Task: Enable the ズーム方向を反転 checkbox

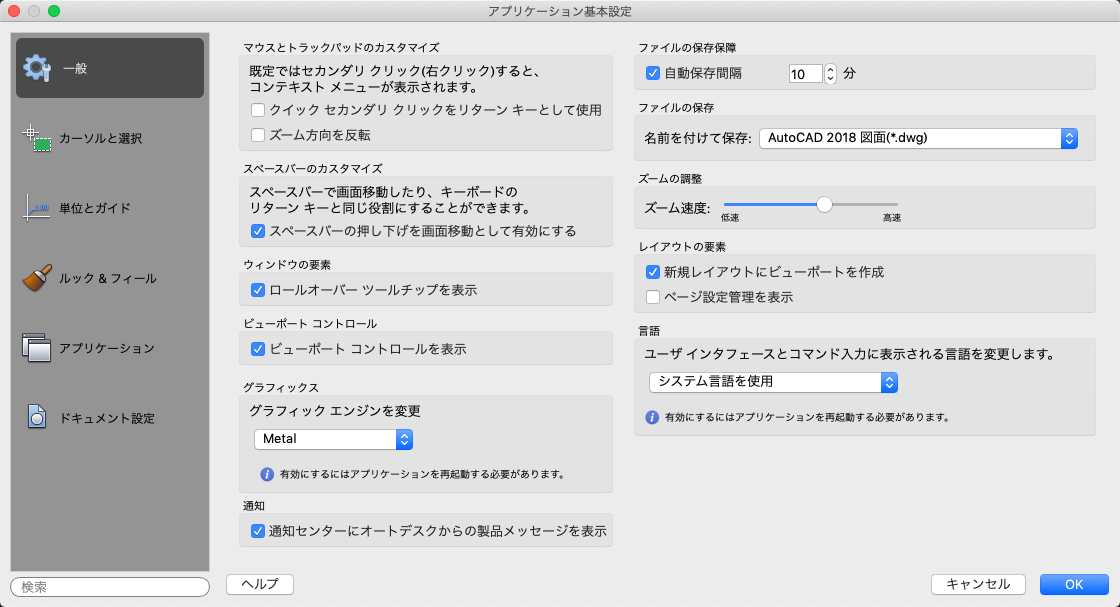Action: tap(258, 135)
